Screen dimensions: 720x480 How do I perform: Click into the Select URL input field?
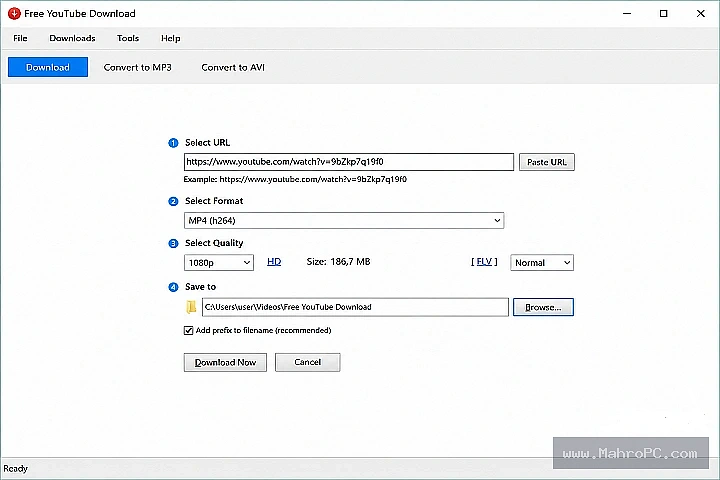(x=349, y=162)
